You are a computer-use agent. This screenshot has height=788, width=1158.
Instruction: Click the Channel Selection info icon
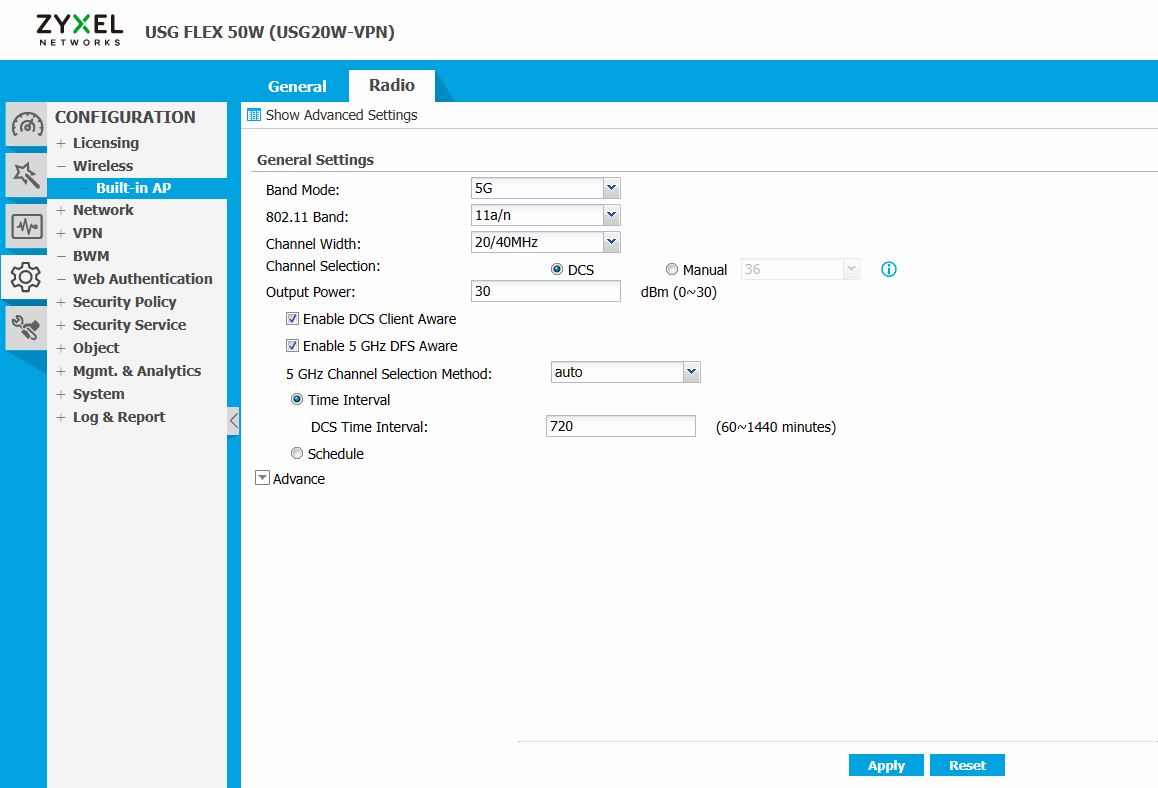[x=888, y=269]
